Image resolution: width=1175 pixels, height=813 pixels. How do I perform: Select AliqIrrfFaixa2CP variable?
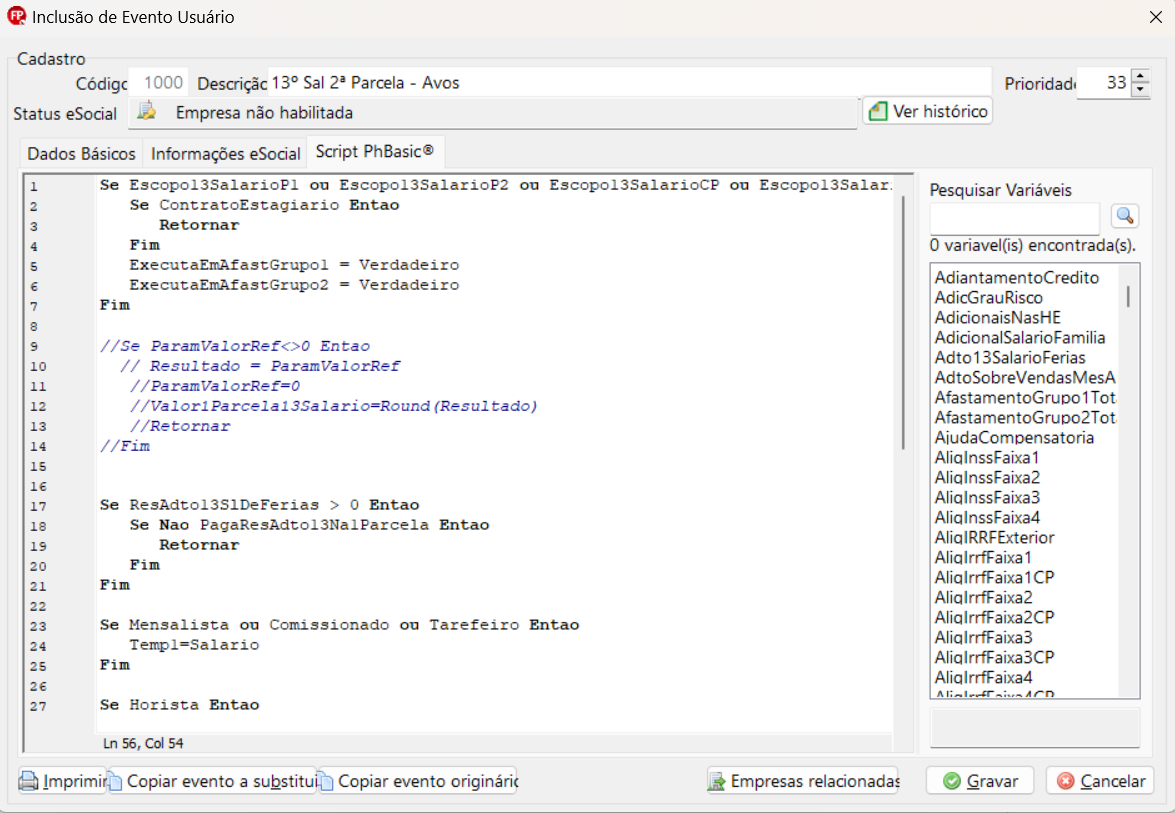click(994, 617)
